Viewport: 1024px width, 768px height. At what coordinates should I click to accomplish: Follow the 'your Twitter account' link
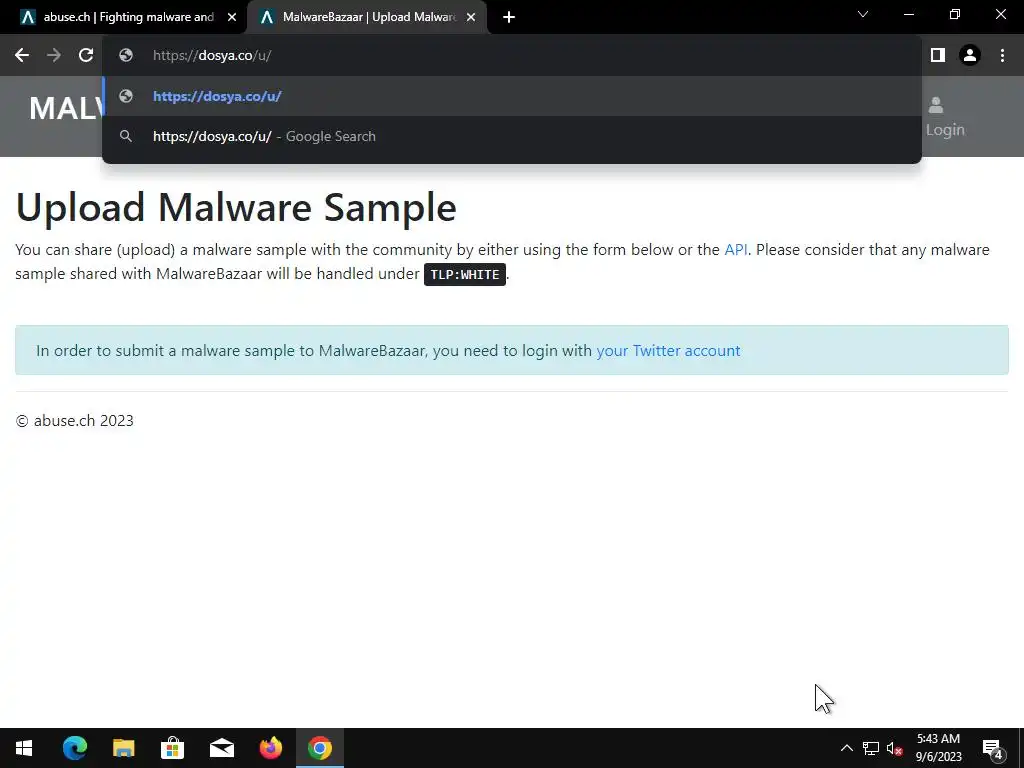(x=668, y=351)
